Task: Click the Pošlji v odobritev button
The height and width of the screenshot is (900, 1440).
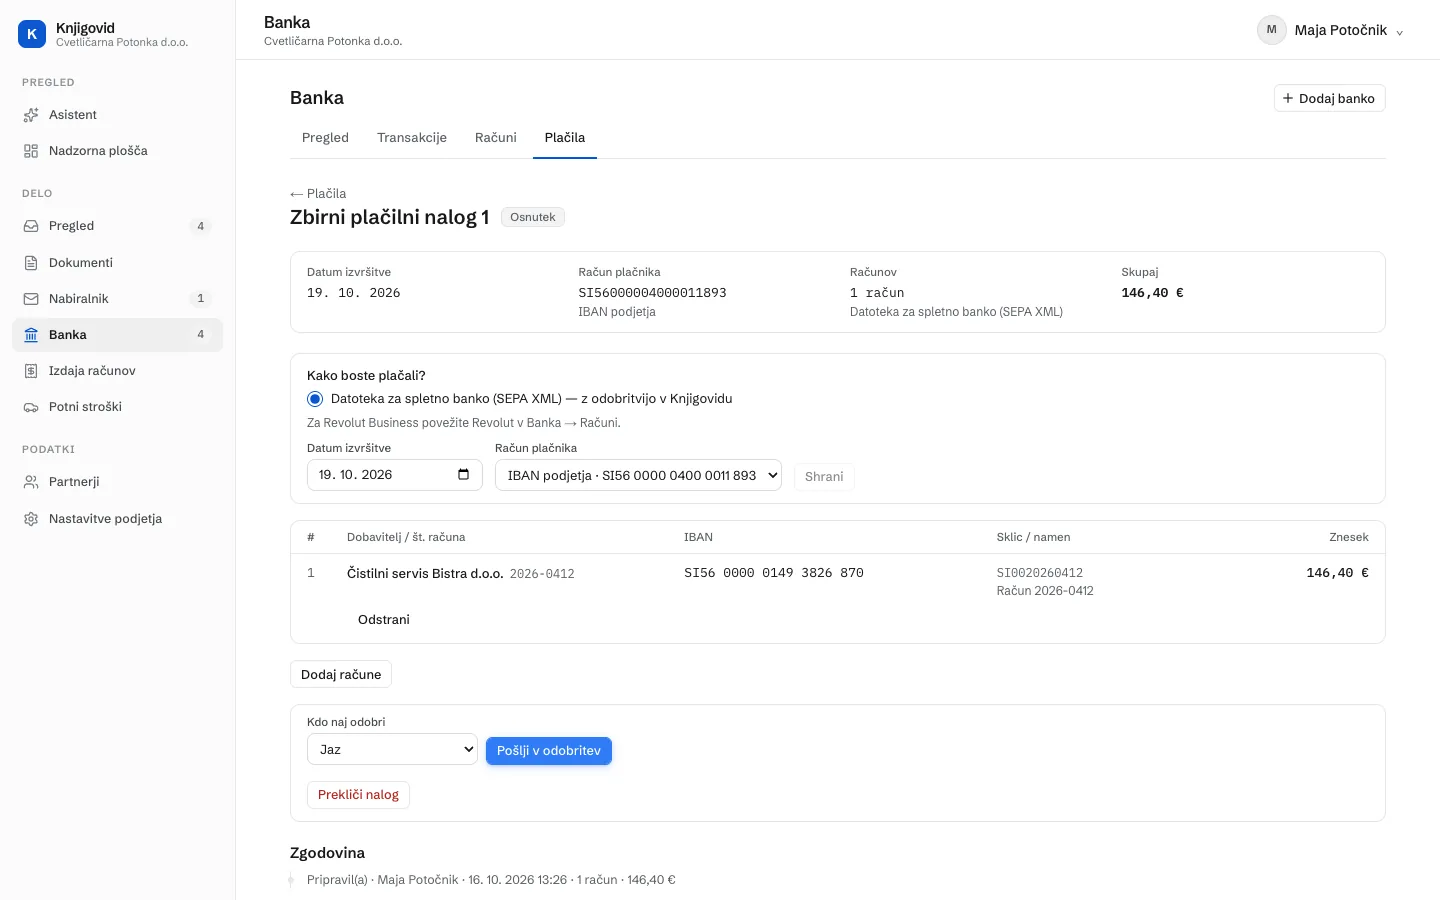Action: click(x=549, y=751)
